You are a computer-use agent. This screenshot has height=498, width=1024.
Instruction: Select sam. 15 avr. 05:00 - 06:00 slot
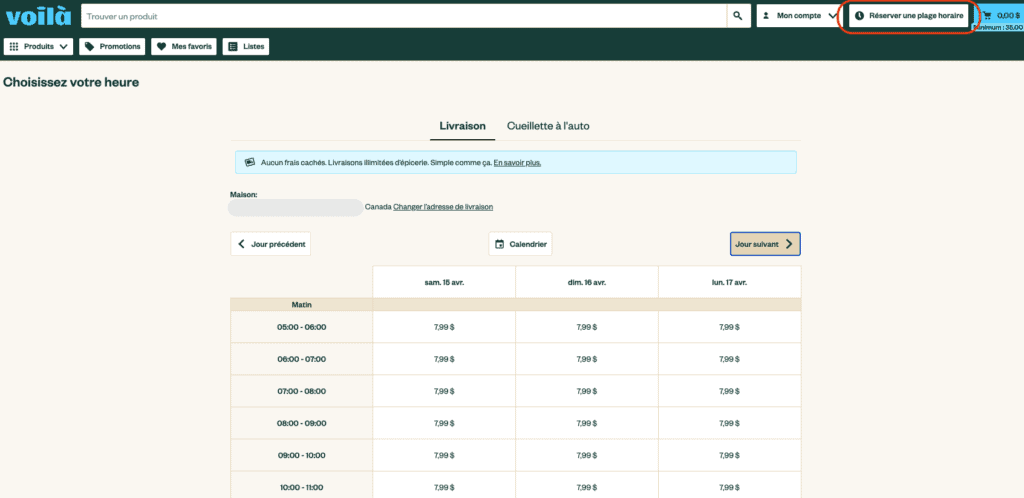pyautogui.click(x=444, y=327)
